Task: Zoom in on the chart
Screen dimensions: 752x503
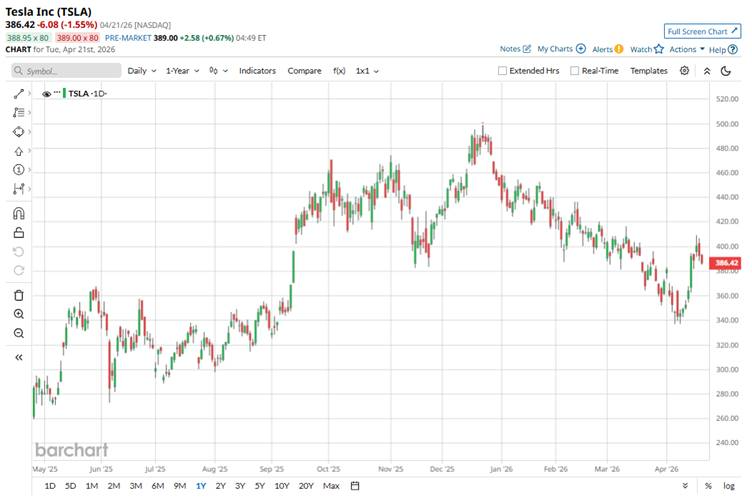Action: (x=19, y=314)
